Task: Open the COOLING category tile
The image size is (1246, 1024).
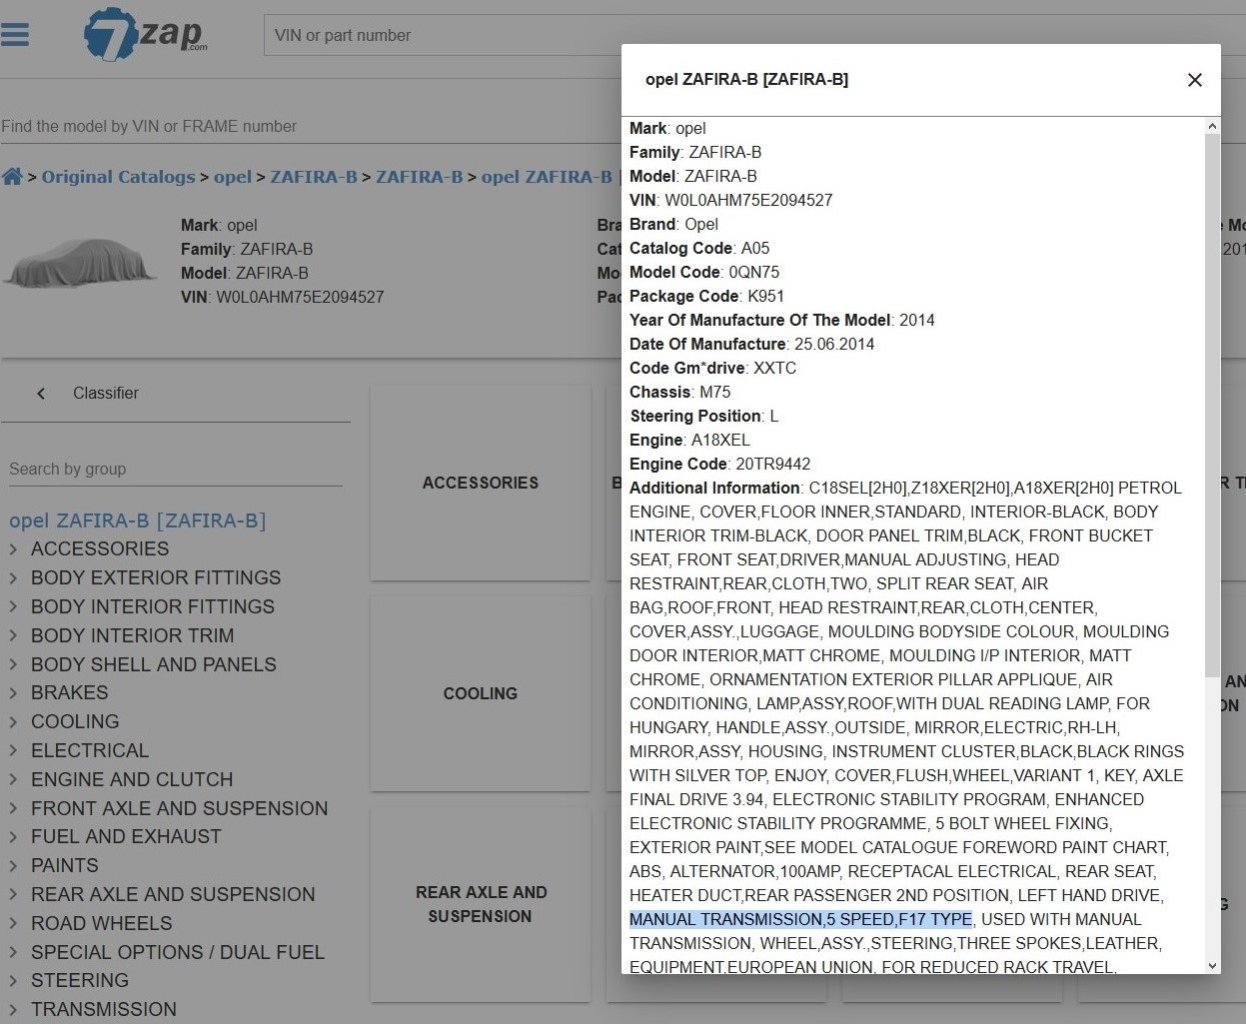Action: pyautogui.click(x=480, y=694)
